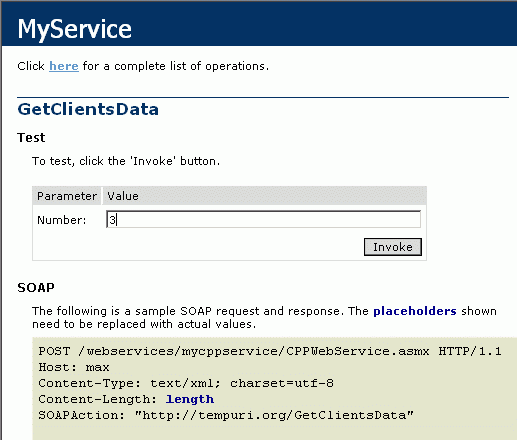Click the MyService page title
Screen dimensions: 517x440
coord(74,29)
